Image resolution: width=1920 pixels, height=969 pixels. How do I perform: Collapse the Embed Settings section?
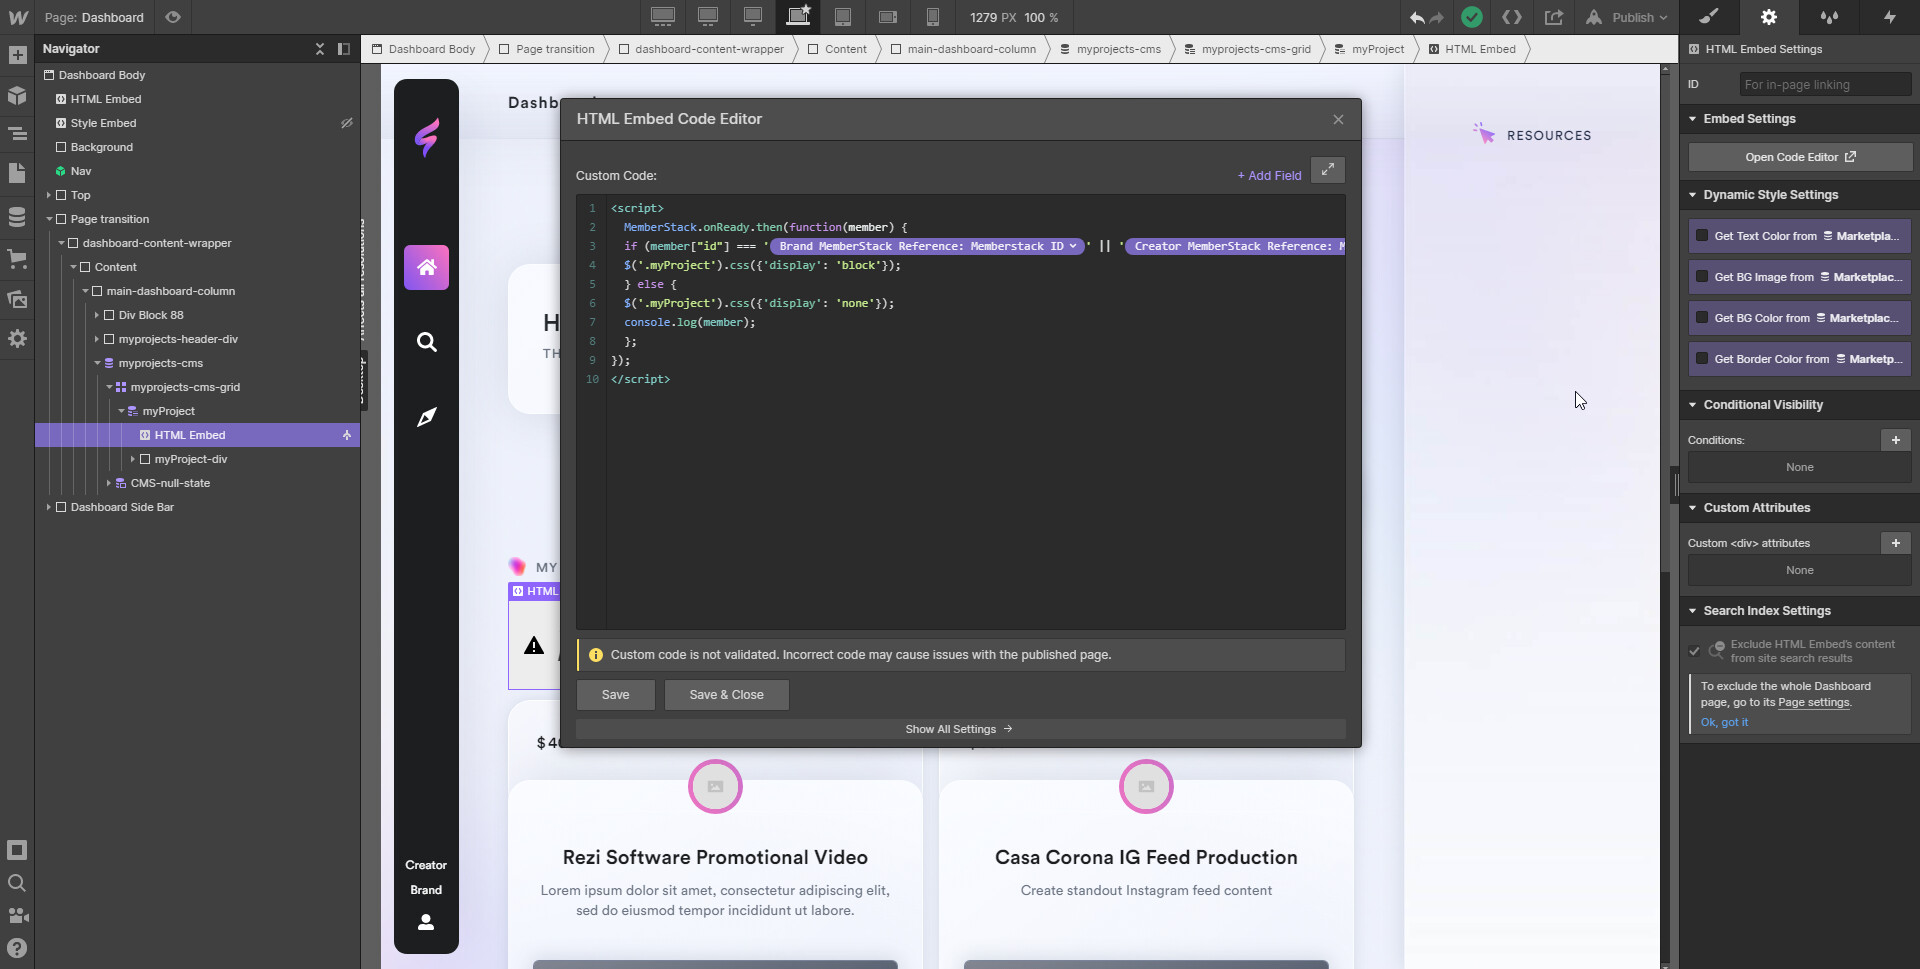click(x=1692, y=119)
